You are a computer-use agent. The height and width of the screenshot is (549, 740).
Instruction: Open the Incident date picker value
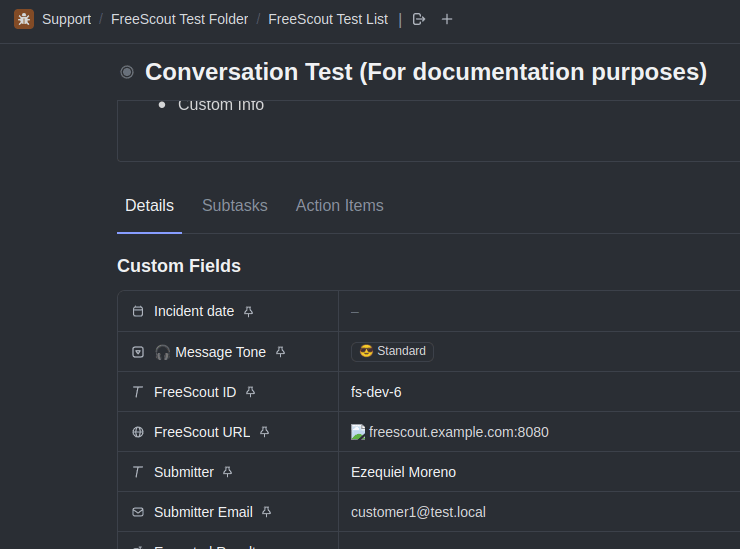355,312
